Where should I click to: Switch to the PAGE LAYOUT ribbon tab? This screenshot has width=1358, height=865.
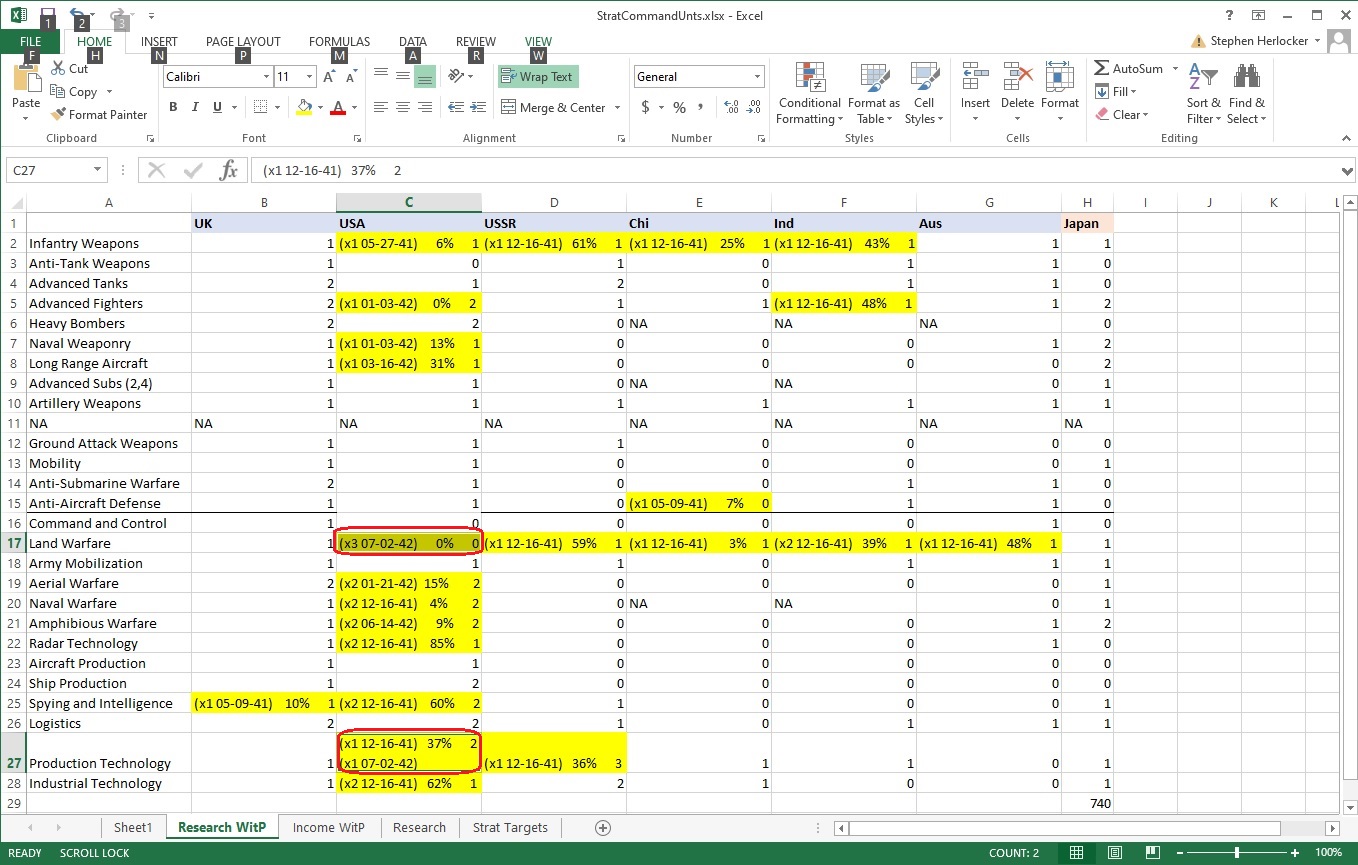[243, 42]
